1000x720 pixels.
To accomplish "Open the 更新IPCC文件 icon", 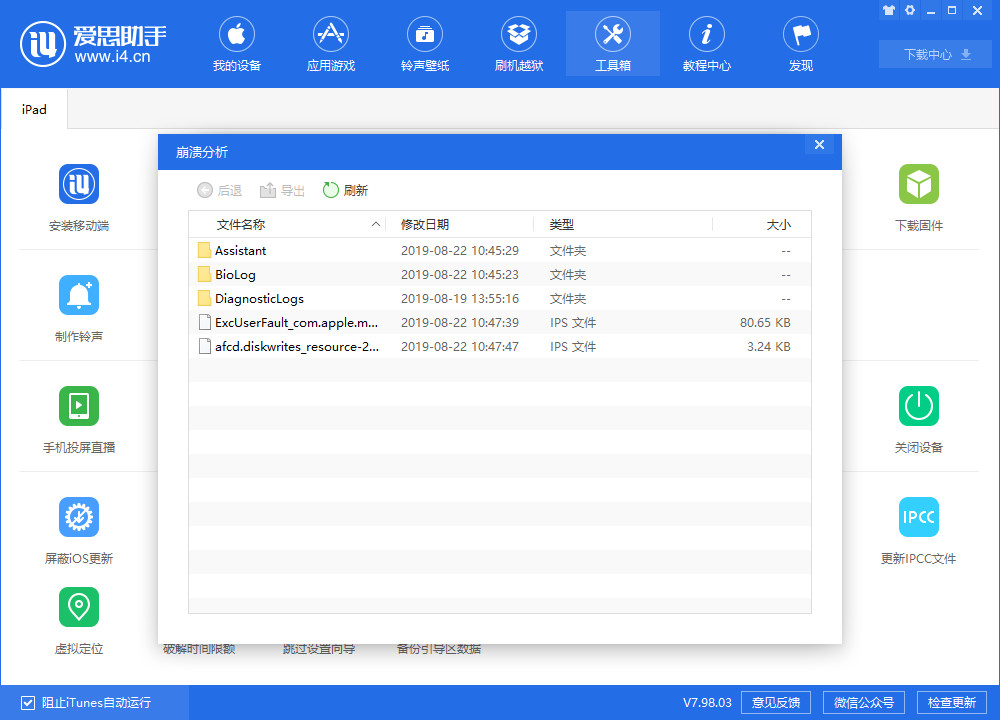I will [x=918, y=517].
